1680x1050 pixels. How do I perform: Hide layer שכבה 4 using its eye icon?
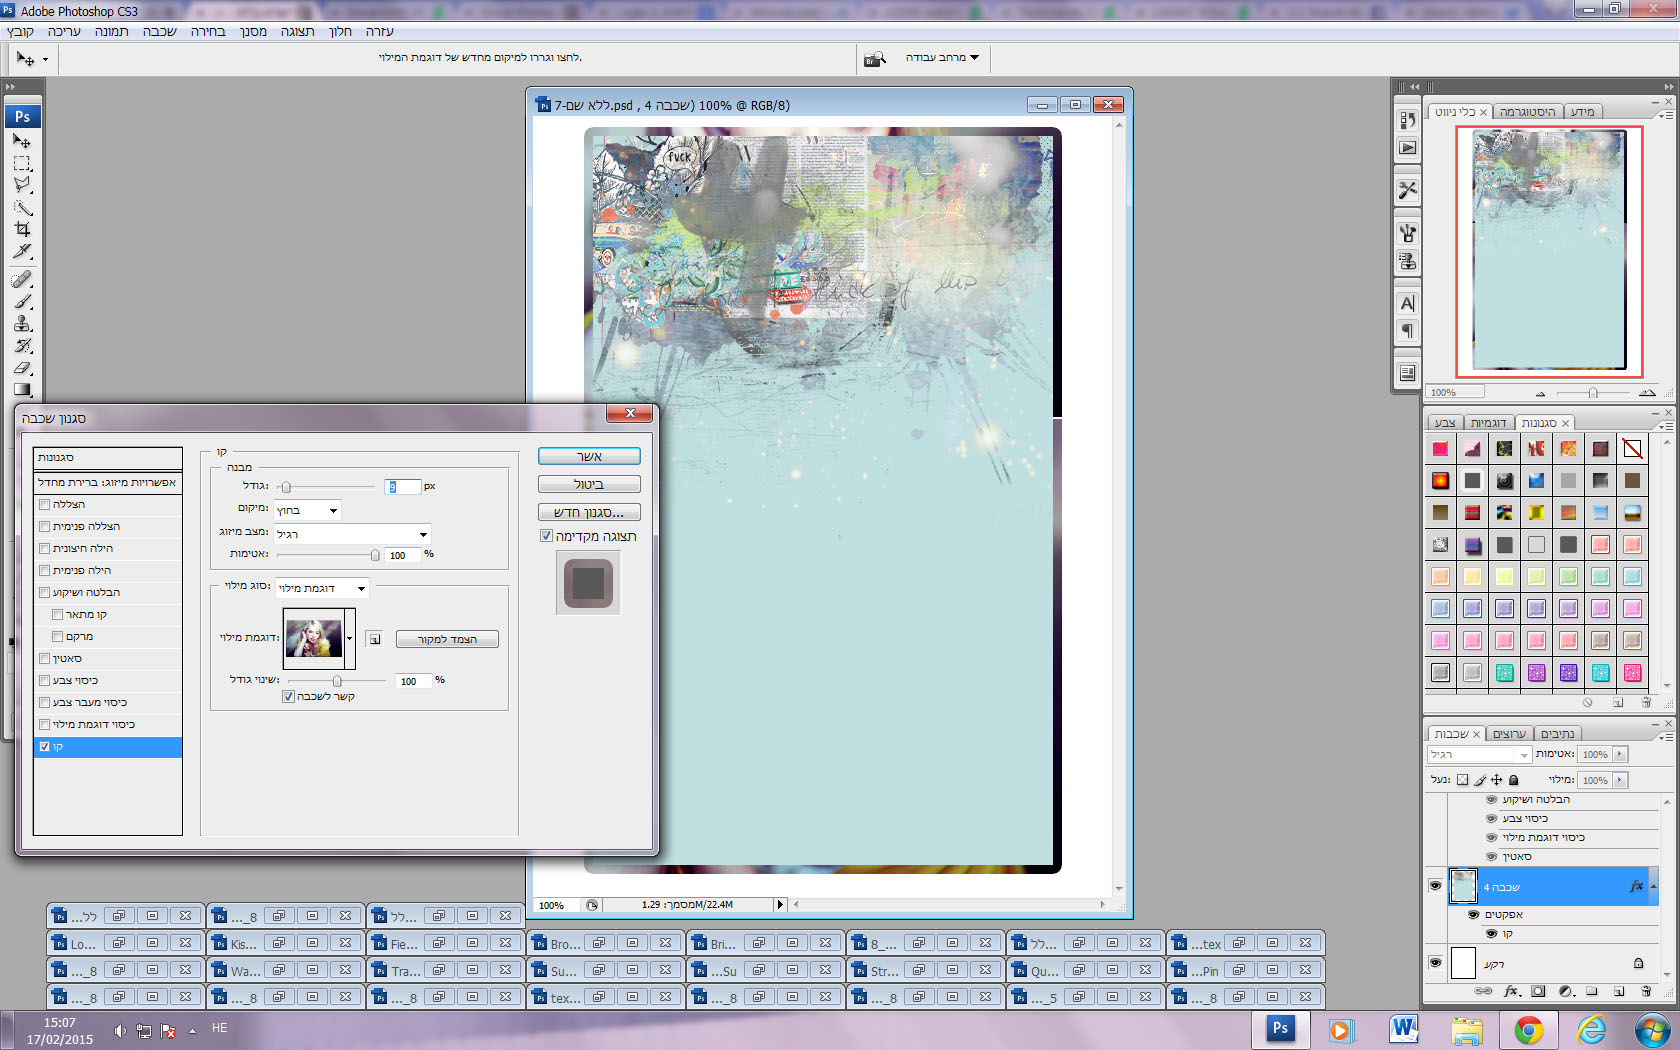tap(1435, 886)
